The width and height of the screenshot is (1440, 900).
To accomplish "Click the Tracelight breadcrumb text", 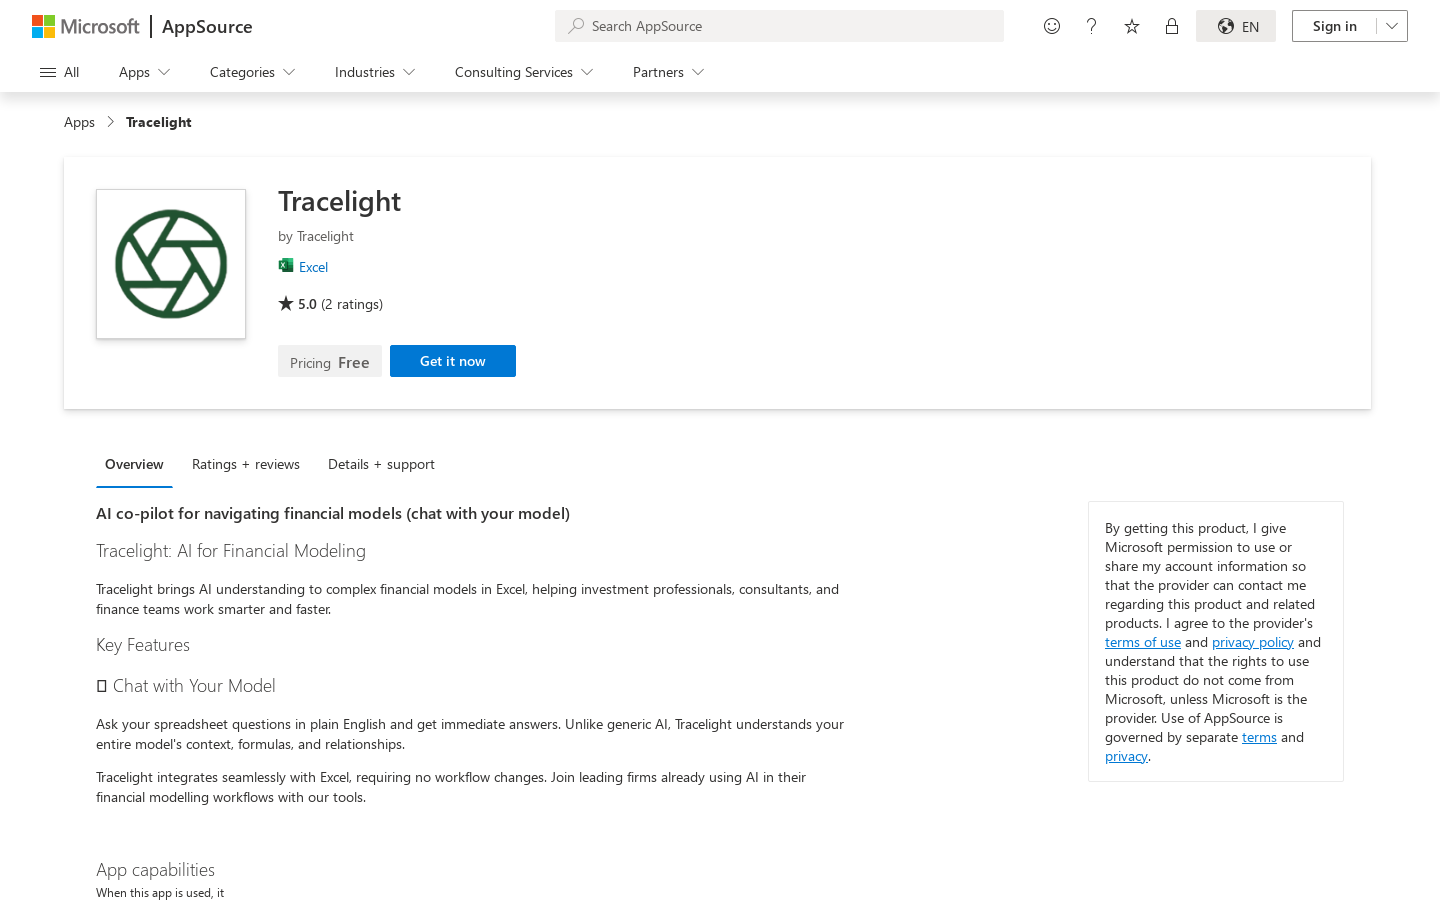I will point(159,122).
